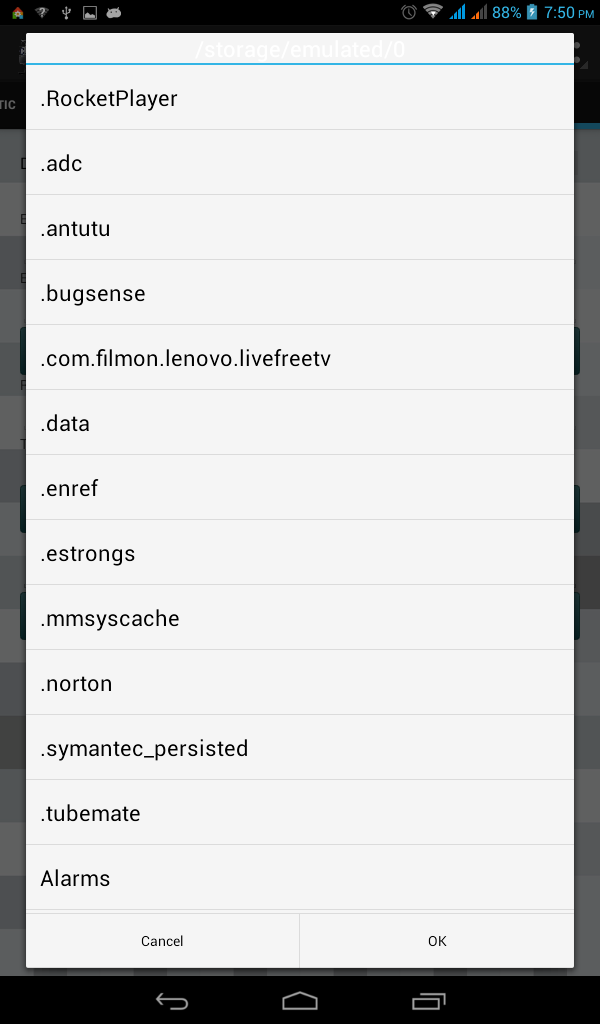The height and width of the screenshot is (1024, 600).
Task: Tap the battery status icon
Action: tap(532, 12)
